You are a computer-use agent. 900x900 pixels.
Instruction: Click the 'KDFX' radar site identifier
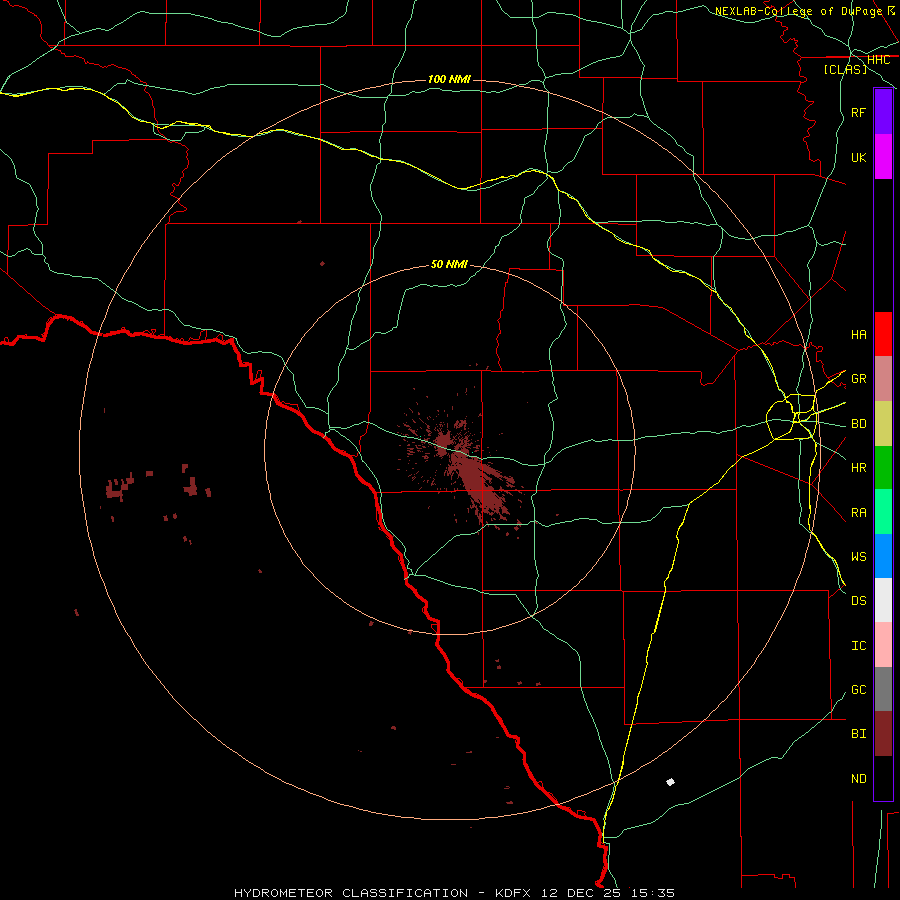click(513, 893)
